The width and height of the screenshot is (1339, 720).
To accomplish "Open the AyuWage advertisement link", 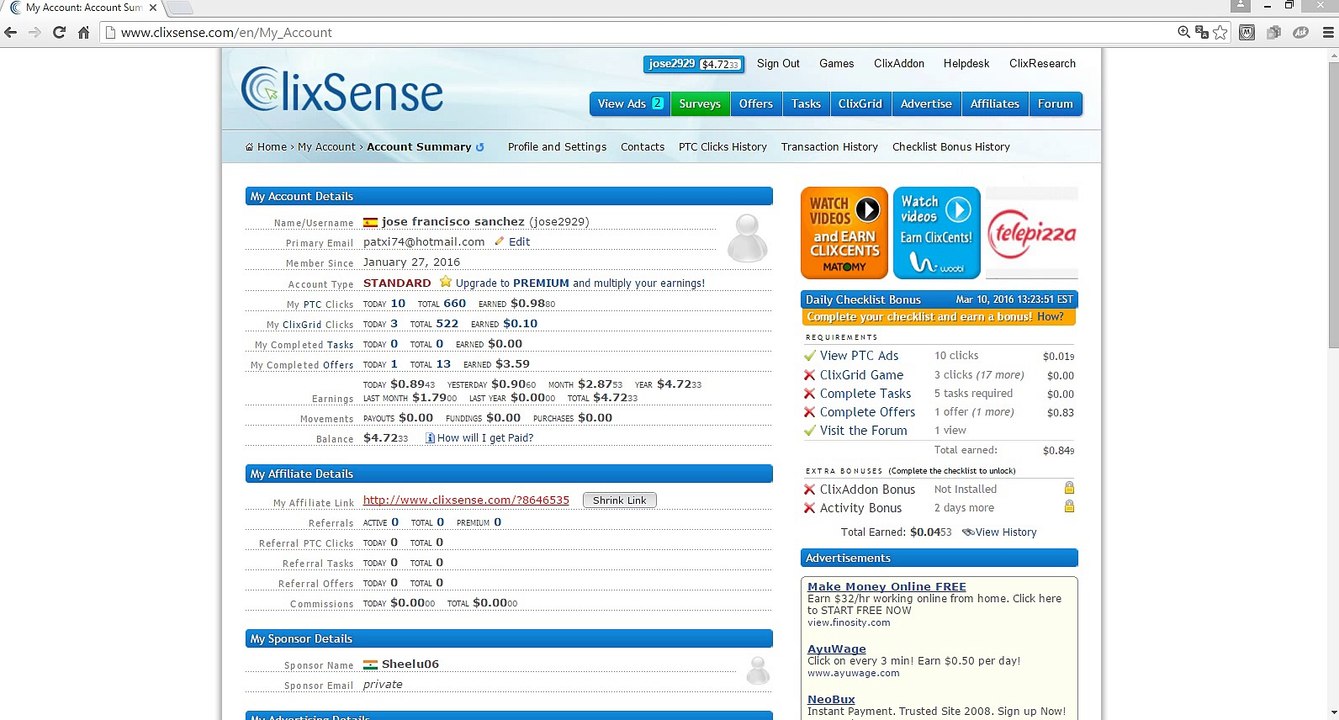I will [x=837, y=649].
